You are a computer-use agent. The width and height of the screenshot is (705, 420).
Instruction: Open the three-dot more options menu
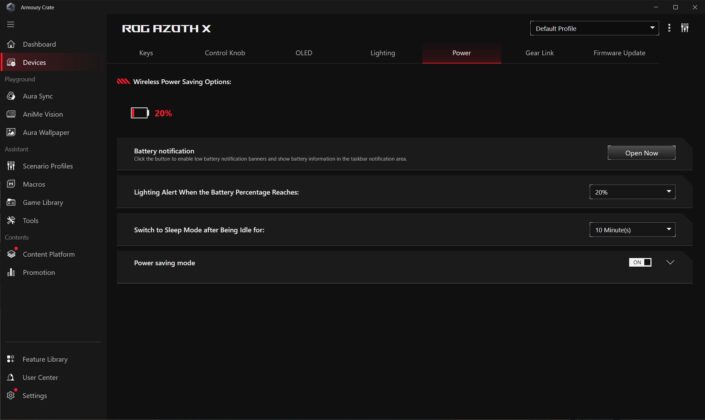(x=669, y=28)
